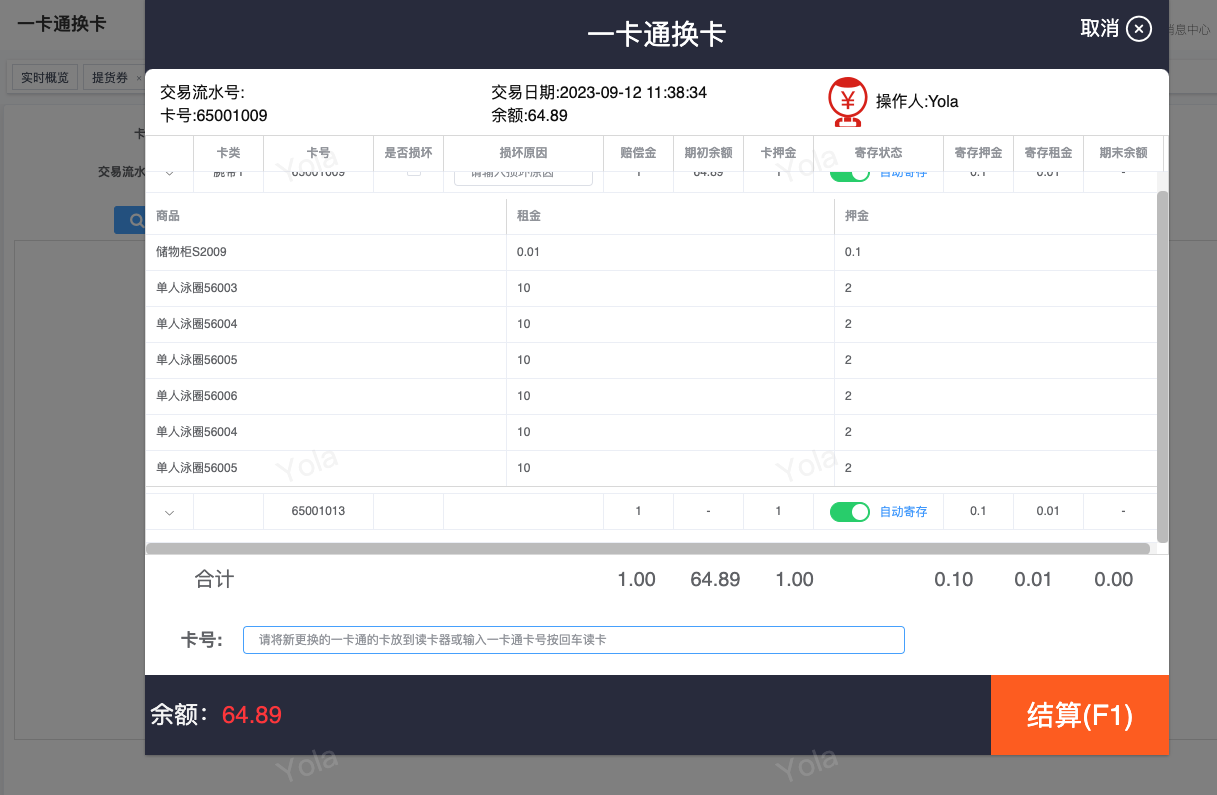Click 寄存租金 value 0.01 in row 65001013
This screenshot has height=795, width=1217.
[x=1048, y=511]
